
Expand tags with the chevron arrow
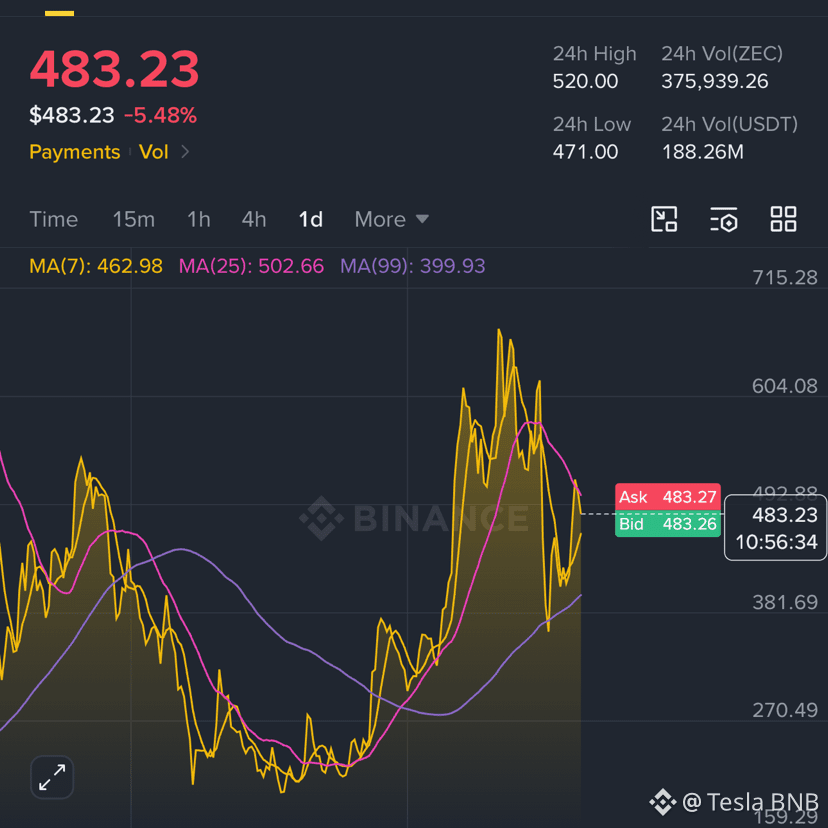(x=185, y=152)
